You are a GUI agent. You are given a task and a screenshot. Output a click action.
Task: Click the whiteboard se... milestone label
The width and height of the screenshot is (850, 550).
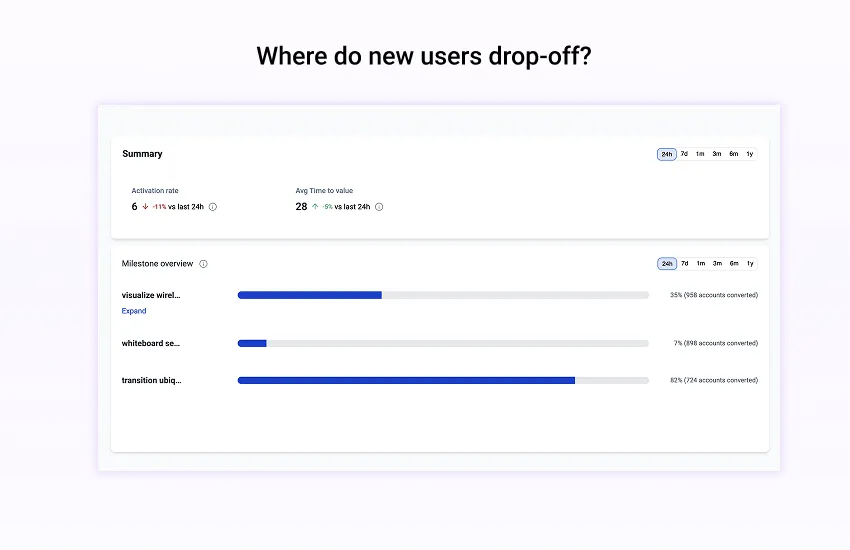tap(150, 343)
